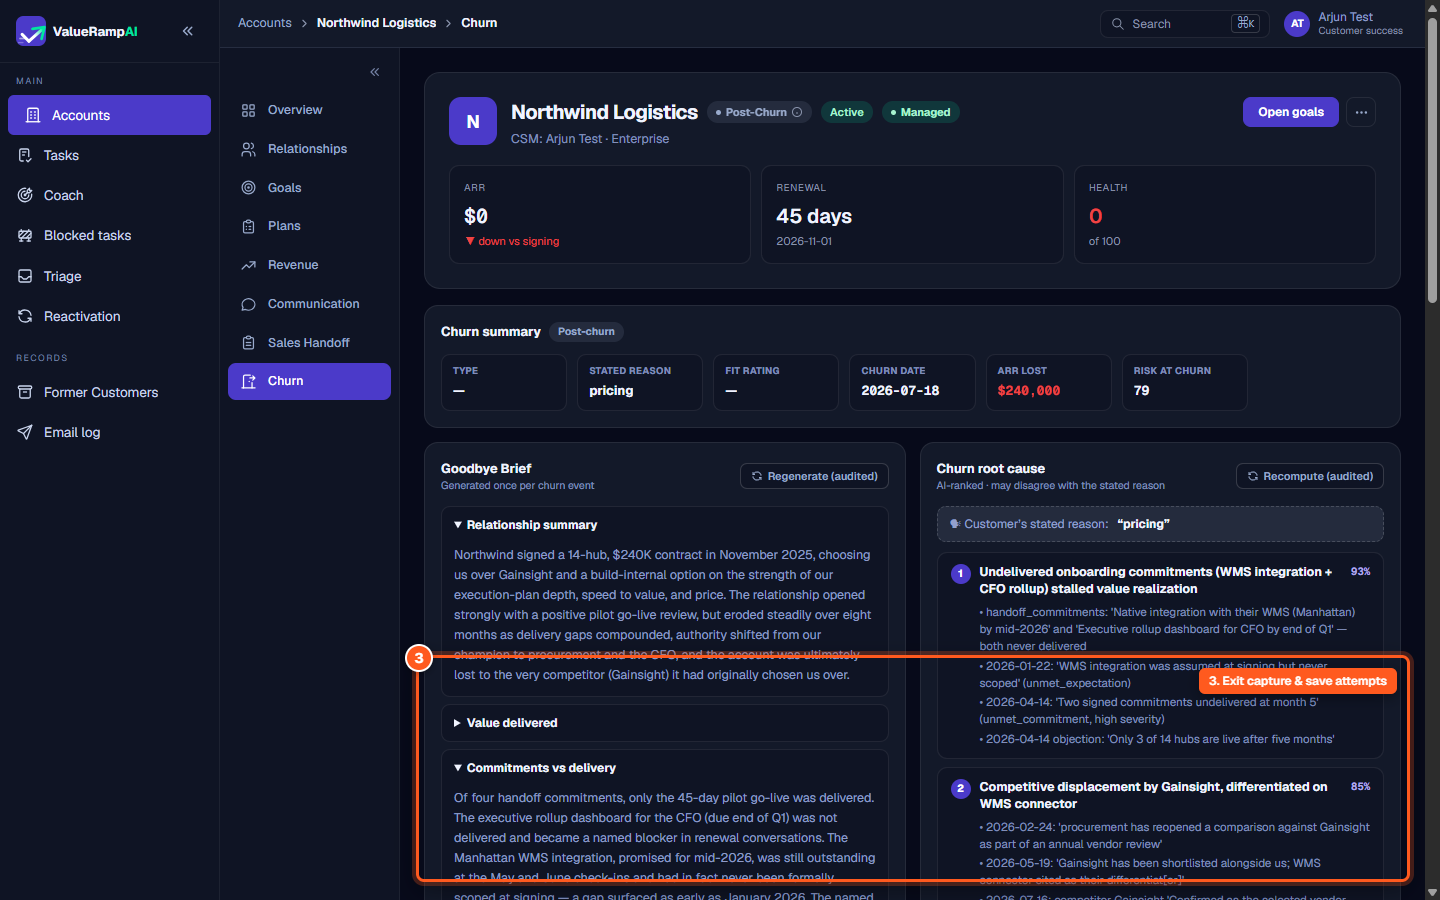
Task: Click the Goals target icon
Action: pos(249,188)
